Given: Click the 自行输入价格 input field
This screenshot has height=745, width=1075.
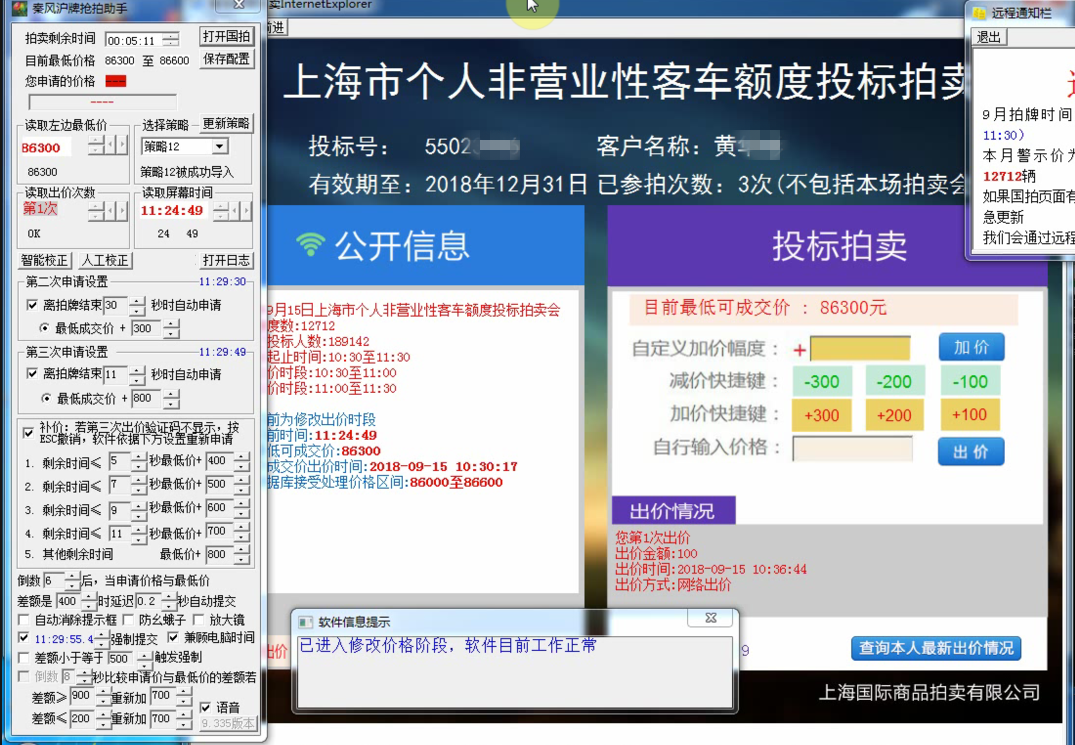Looking at the screenshot, I should 852,449.
